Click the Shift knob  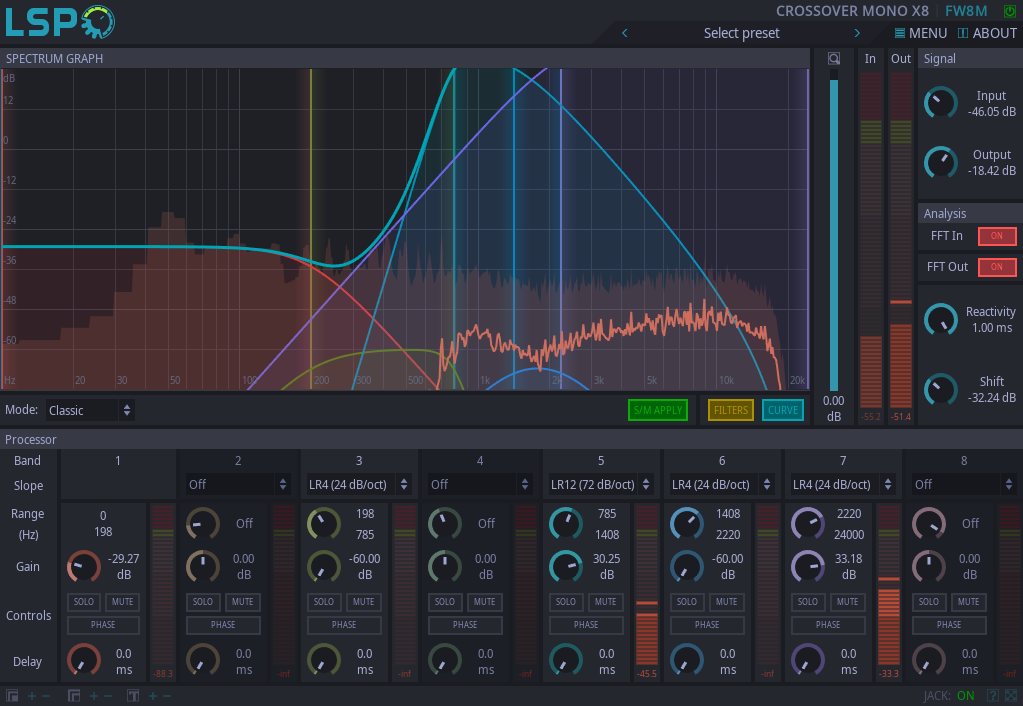(940, 389)
